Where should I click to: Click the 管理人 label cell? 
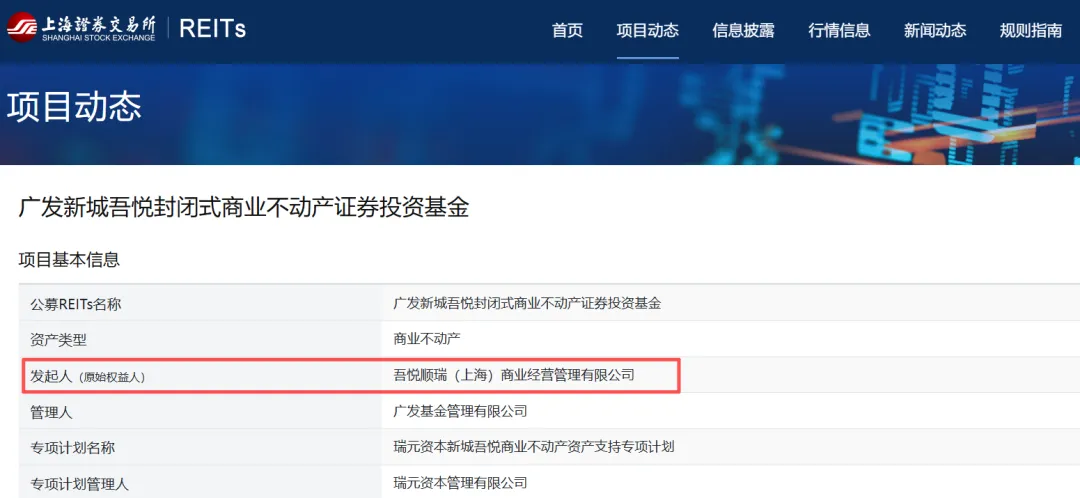click(x=200, y=412)
